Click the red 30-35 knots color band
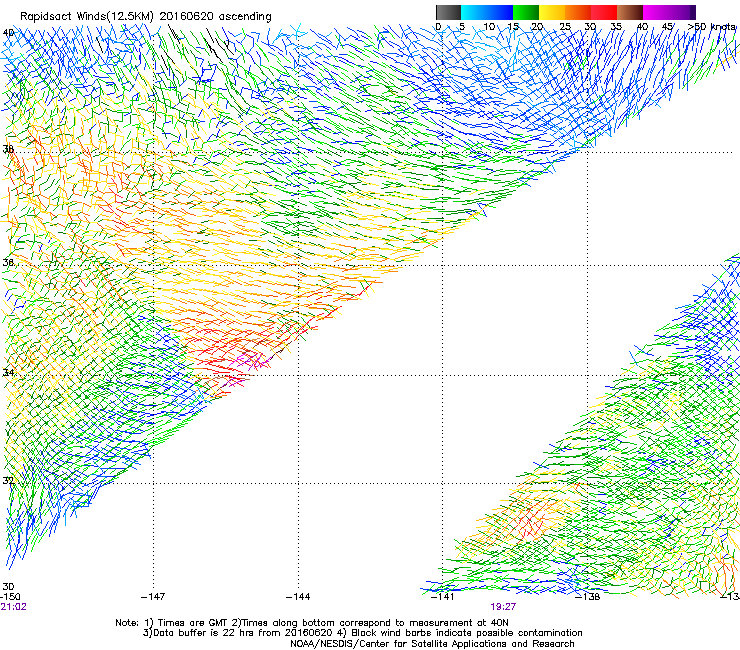The image size is (740, 650). click(x=604, y=12)
